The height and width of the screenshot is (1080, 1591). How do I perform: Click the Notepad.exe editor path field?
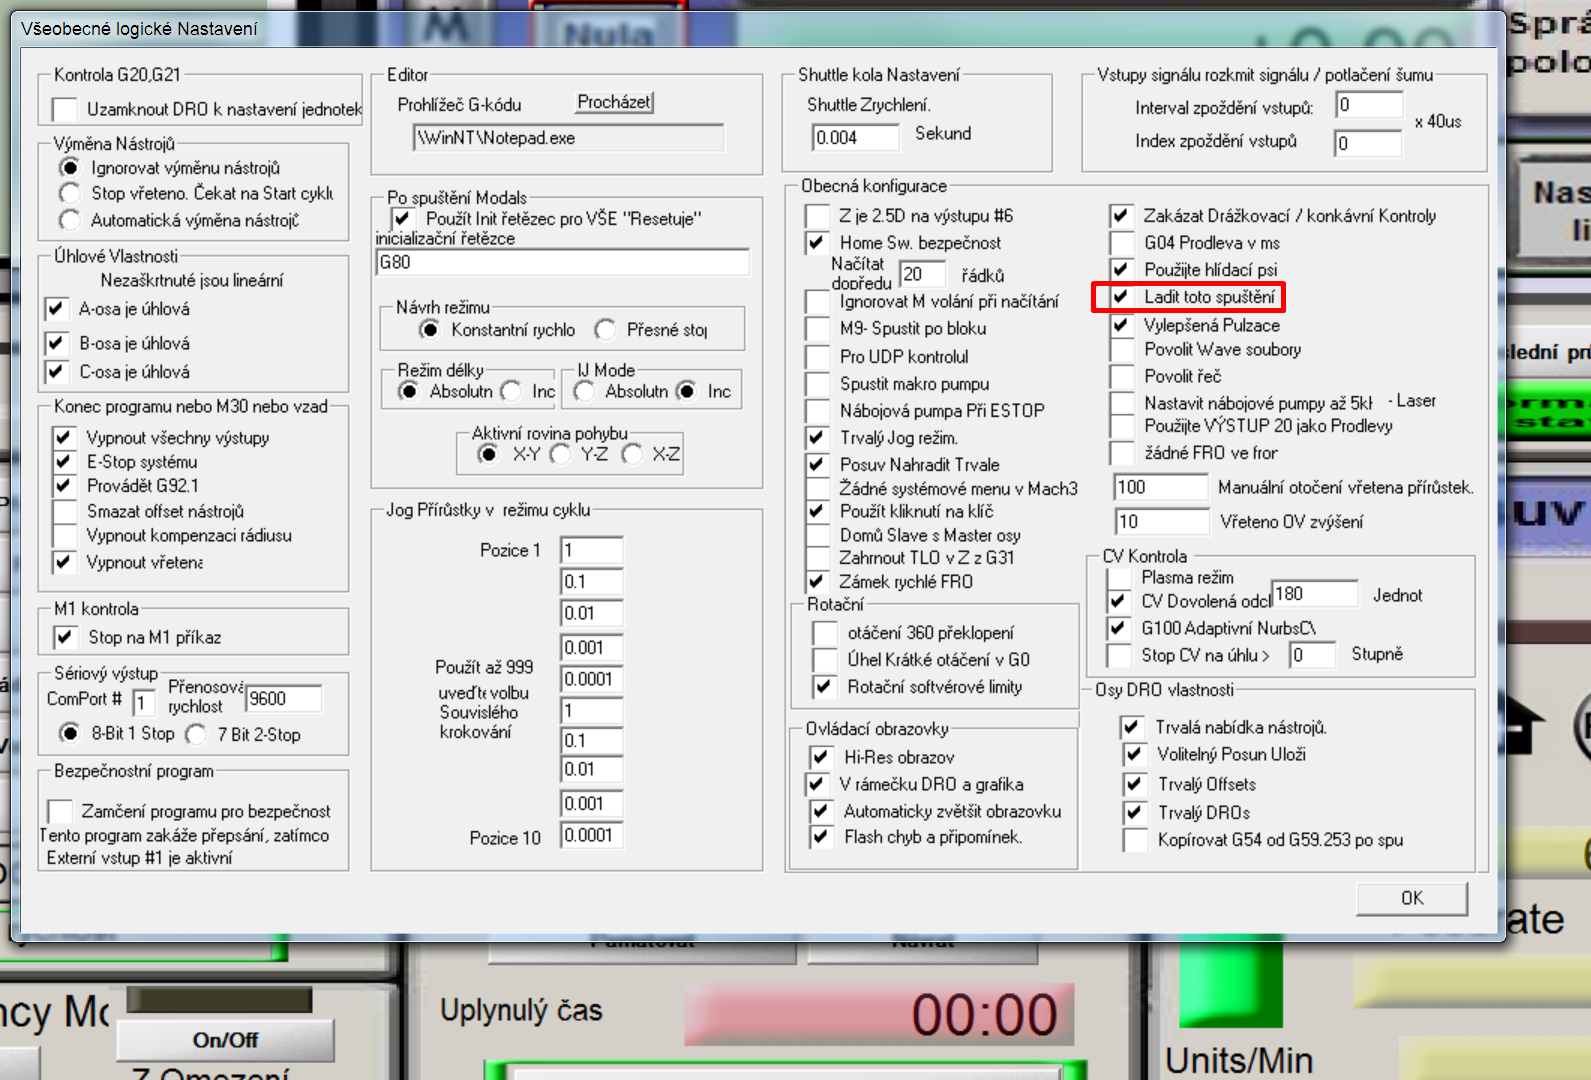point(567,138)
